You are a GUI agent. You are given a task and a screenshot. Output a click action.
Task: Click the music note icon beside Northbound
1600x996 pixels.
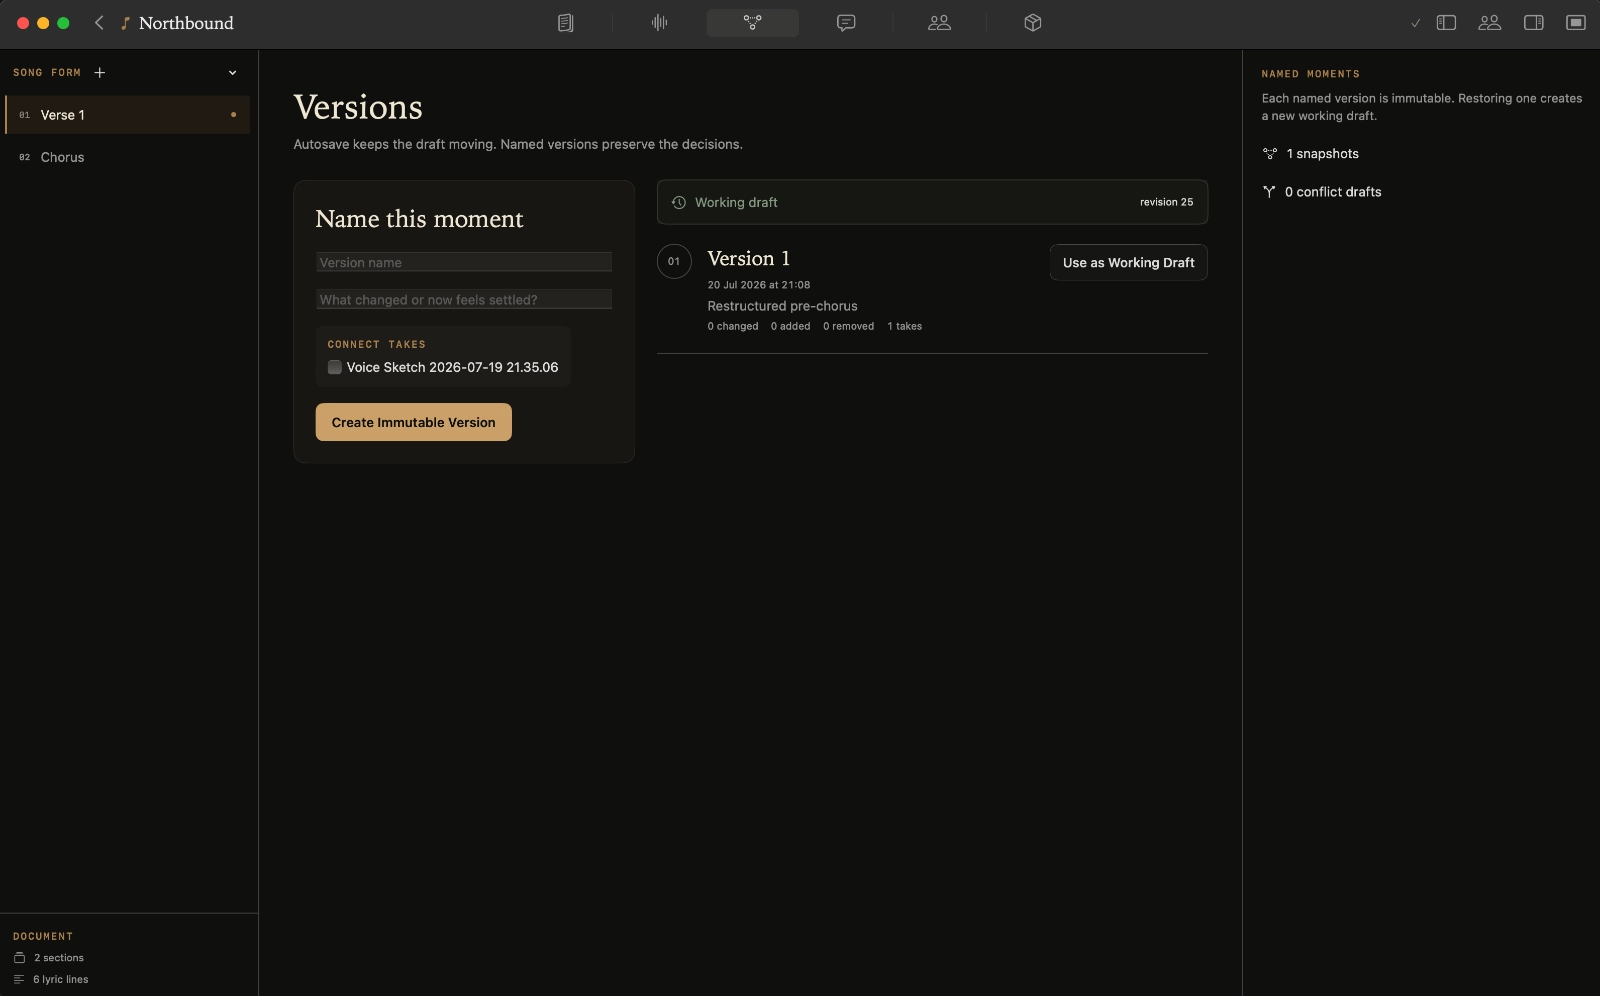pyautogui.click(x=125, y=23)
